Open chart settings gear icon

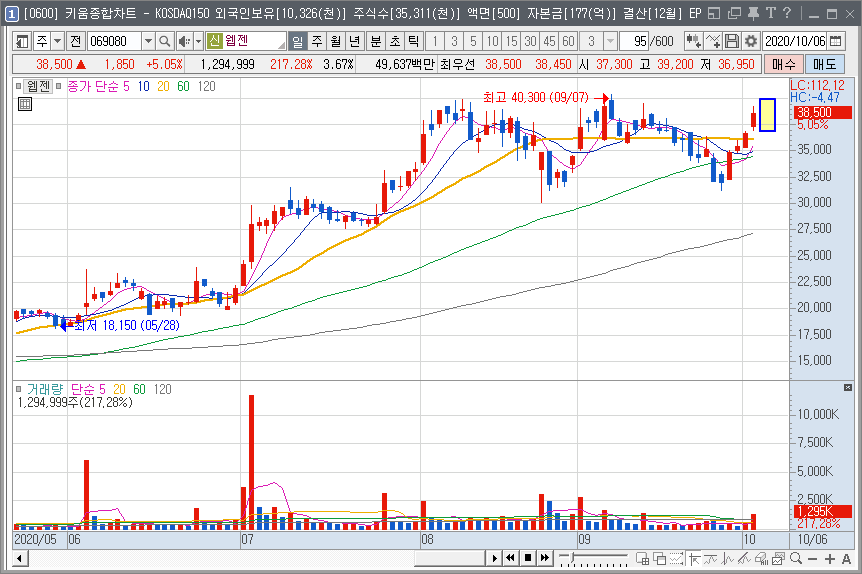pyautogui.click(x=750, y=41)
